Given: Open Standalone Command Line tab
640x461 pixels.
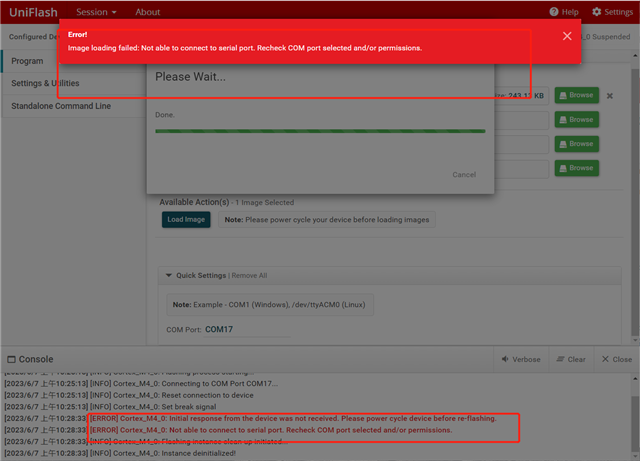Looking at the screenshot, I should coord(73,106).
